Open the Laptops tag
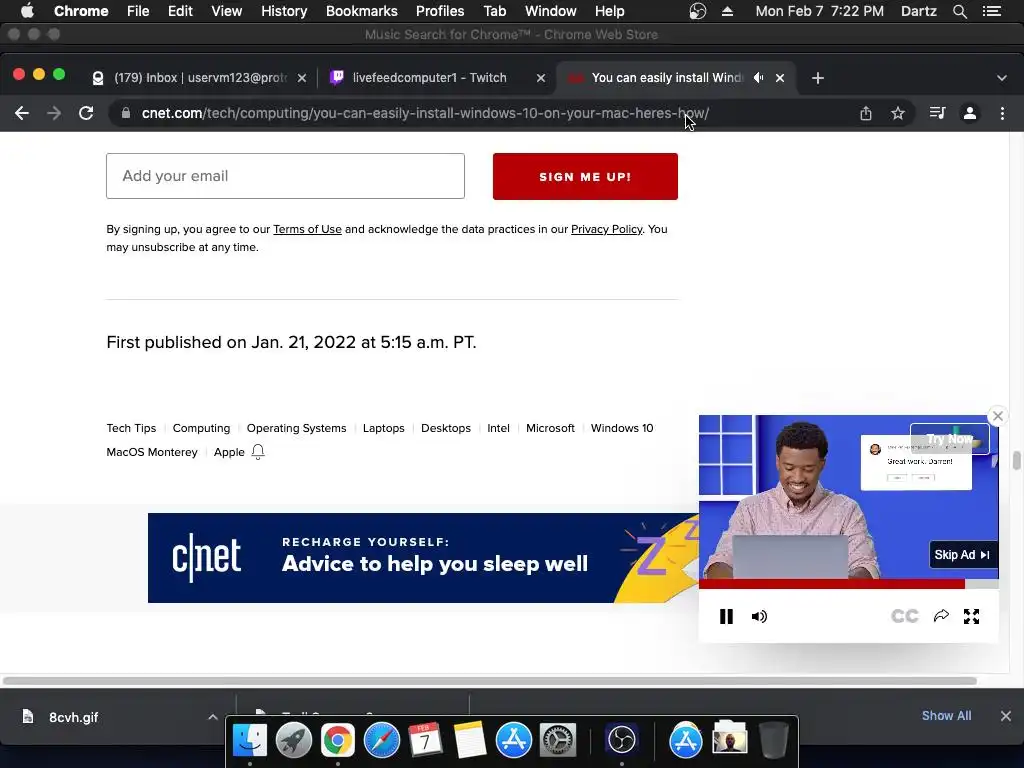 (383, 428)
